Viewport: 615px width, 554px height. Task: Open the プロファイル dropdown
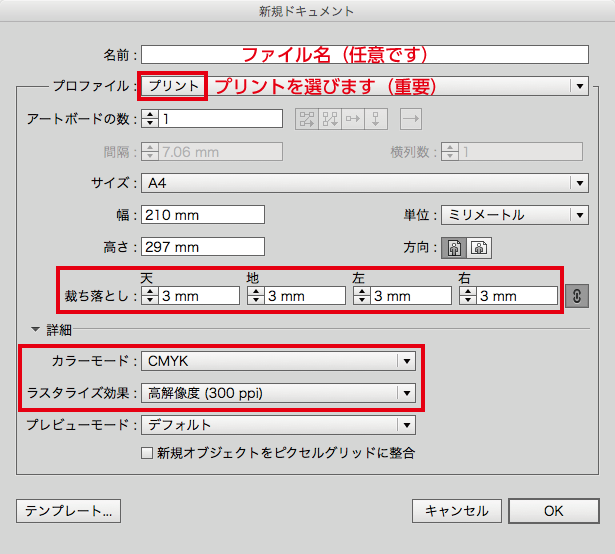[364, 86]
